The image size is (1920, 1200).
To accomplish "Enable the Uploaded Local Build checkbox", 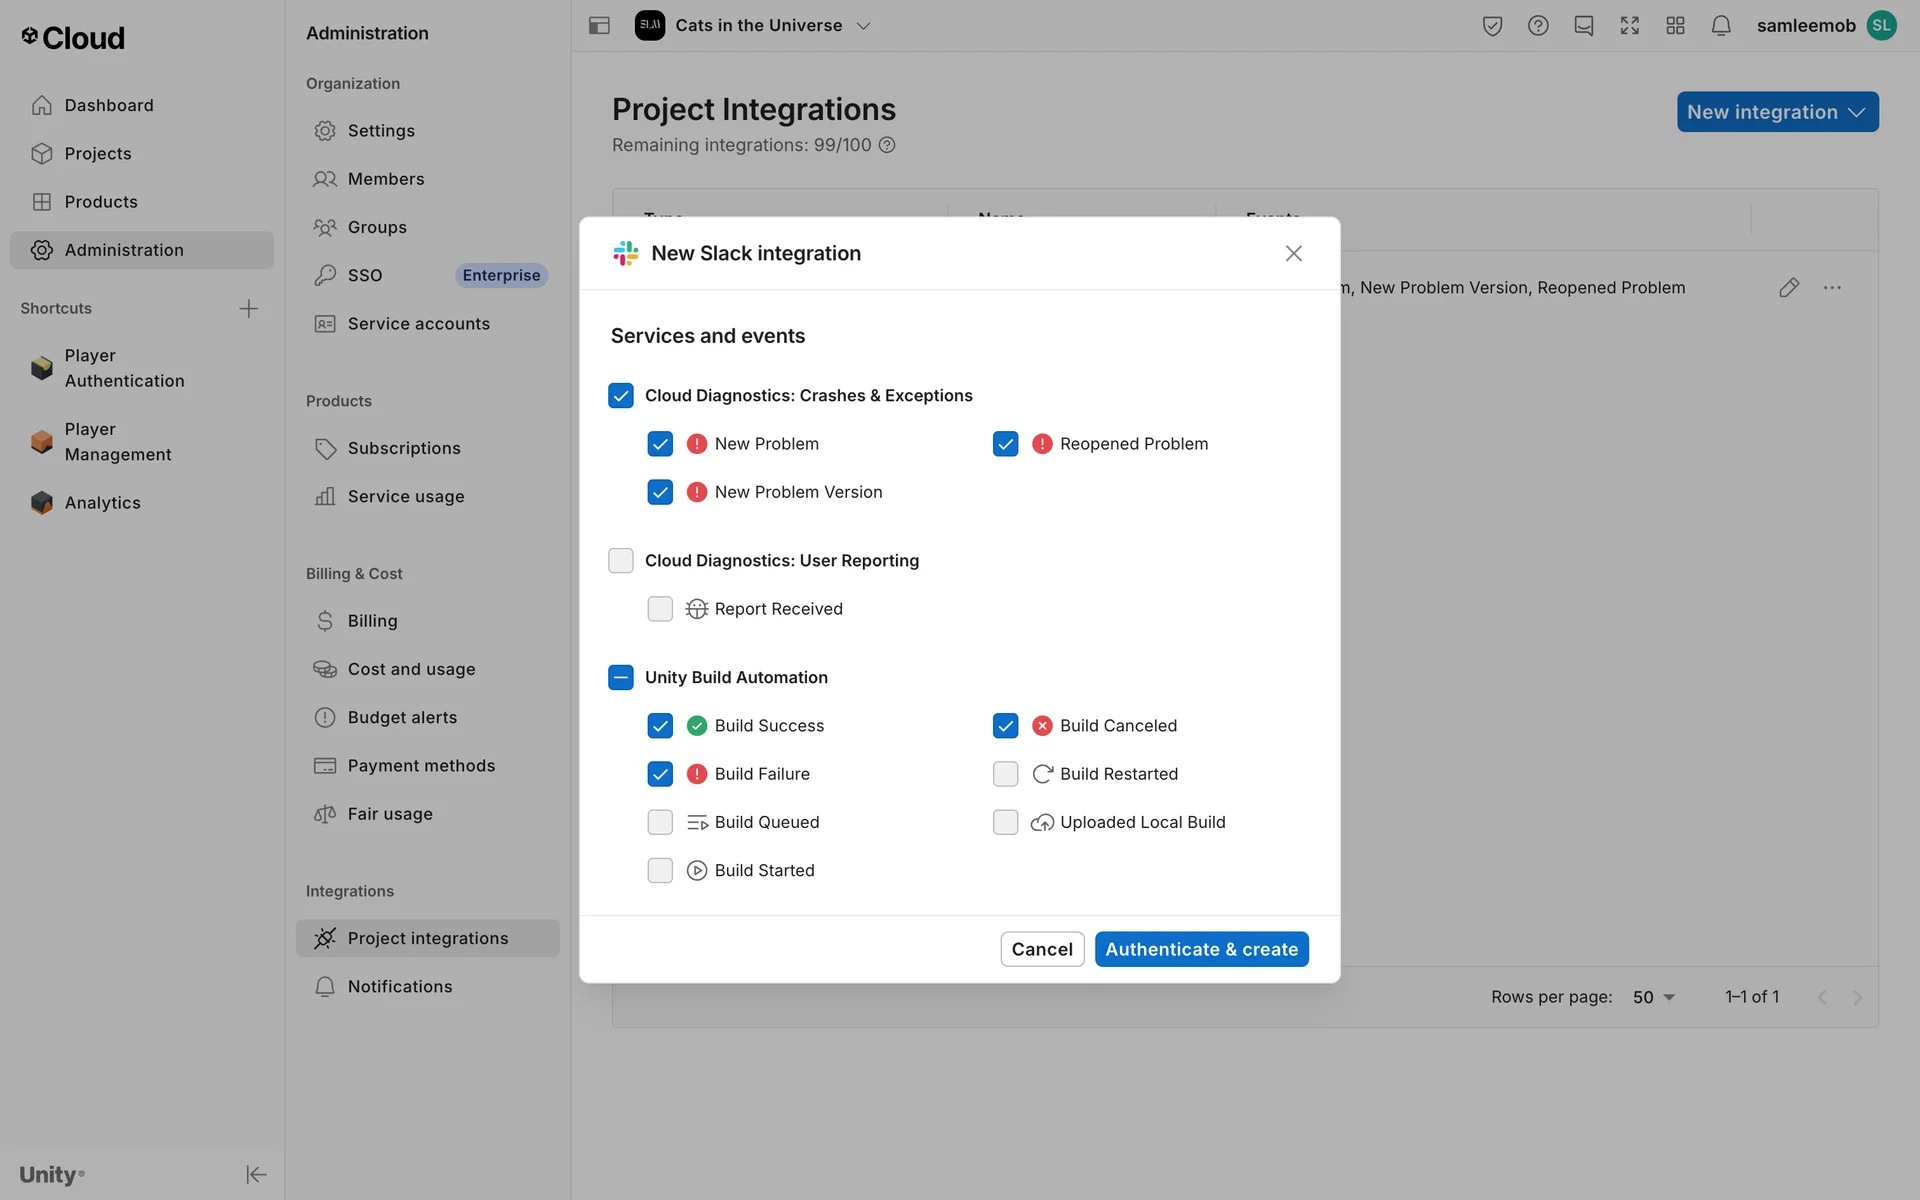I will click(1005, 822).
